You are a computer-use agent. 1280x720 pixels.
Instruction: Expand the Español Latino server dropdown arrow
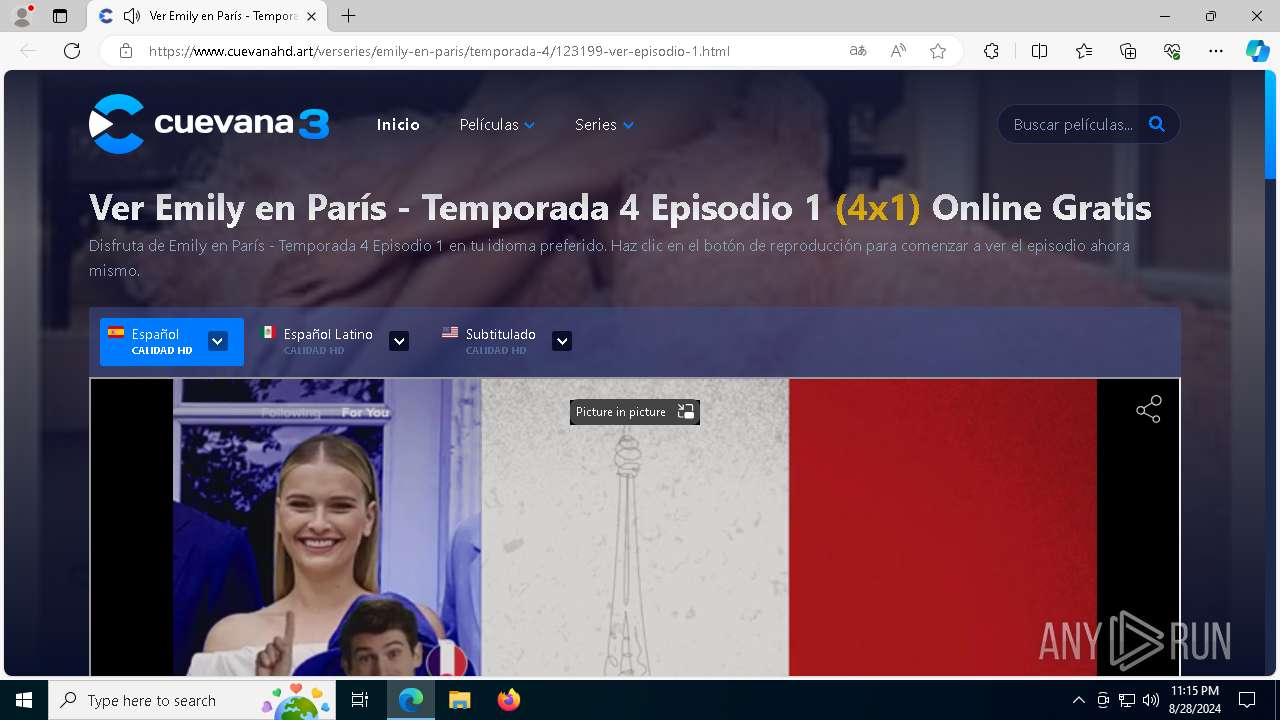click(399, 341)
